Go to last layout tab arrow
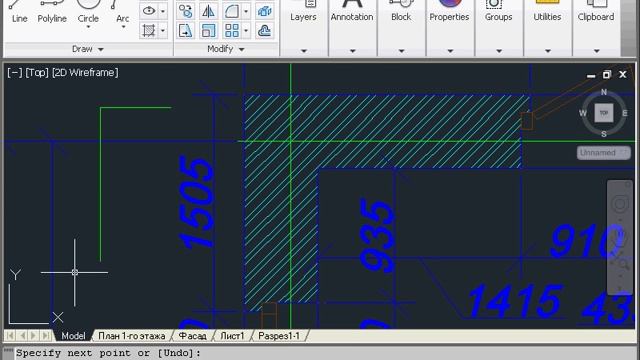The image size is (640, 360). tap(46, 336)
